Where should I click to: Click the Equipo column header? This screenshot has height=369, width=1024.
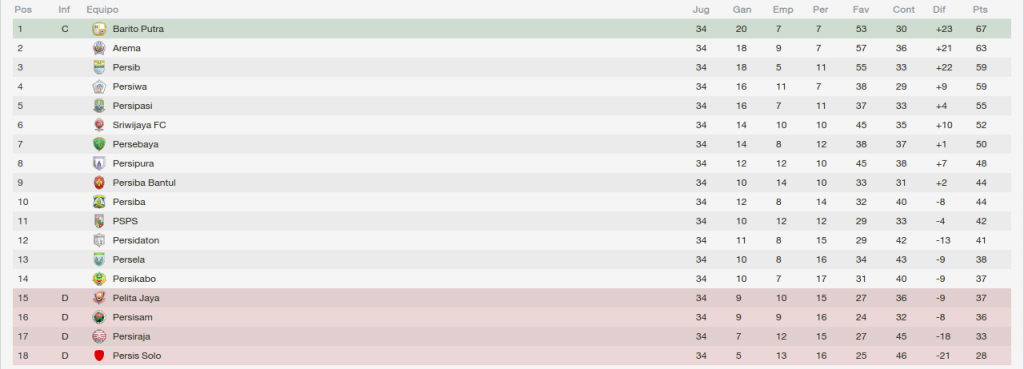pyautogui.click(x=103, y=10)
